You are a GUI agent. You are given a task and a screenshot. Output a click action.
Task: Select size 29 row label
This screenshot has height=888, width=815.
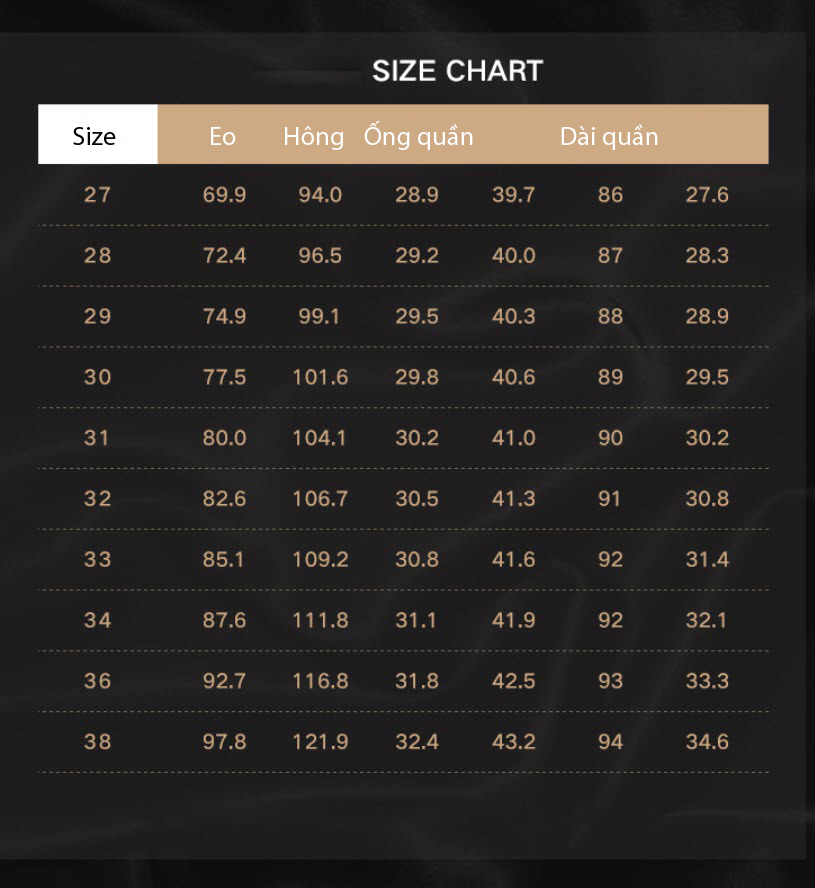point(97,316)
